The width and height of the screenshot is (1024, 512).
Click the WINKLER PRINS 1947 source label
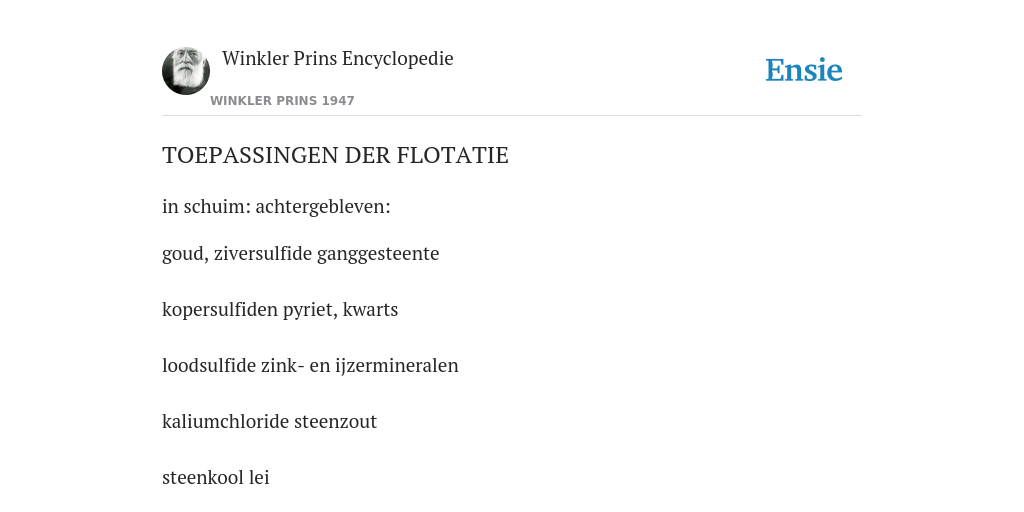(282, 101)
